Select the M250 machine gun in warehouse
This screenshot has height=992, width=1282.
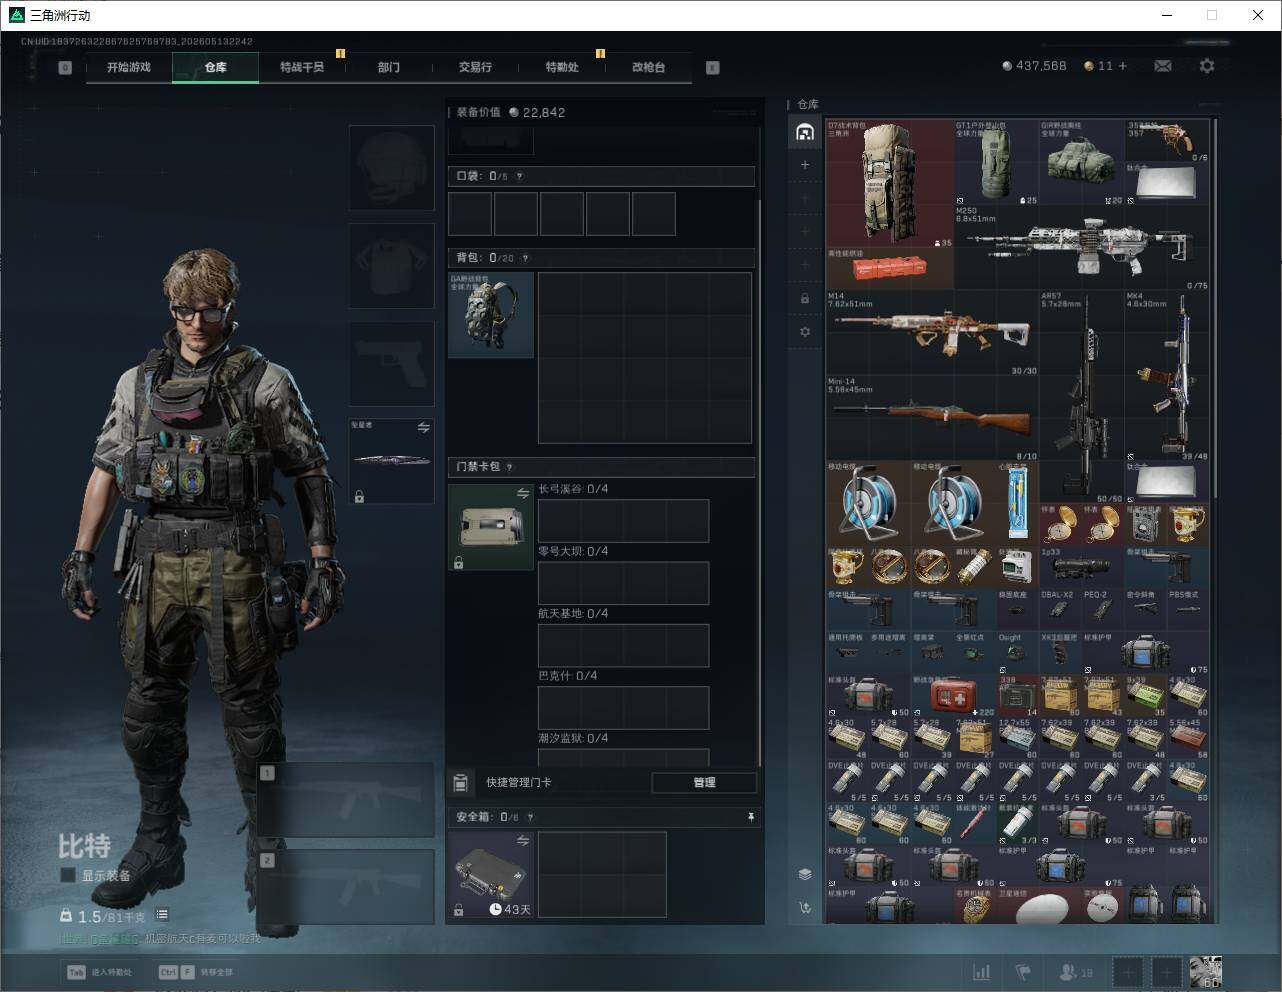(1082, 248)
